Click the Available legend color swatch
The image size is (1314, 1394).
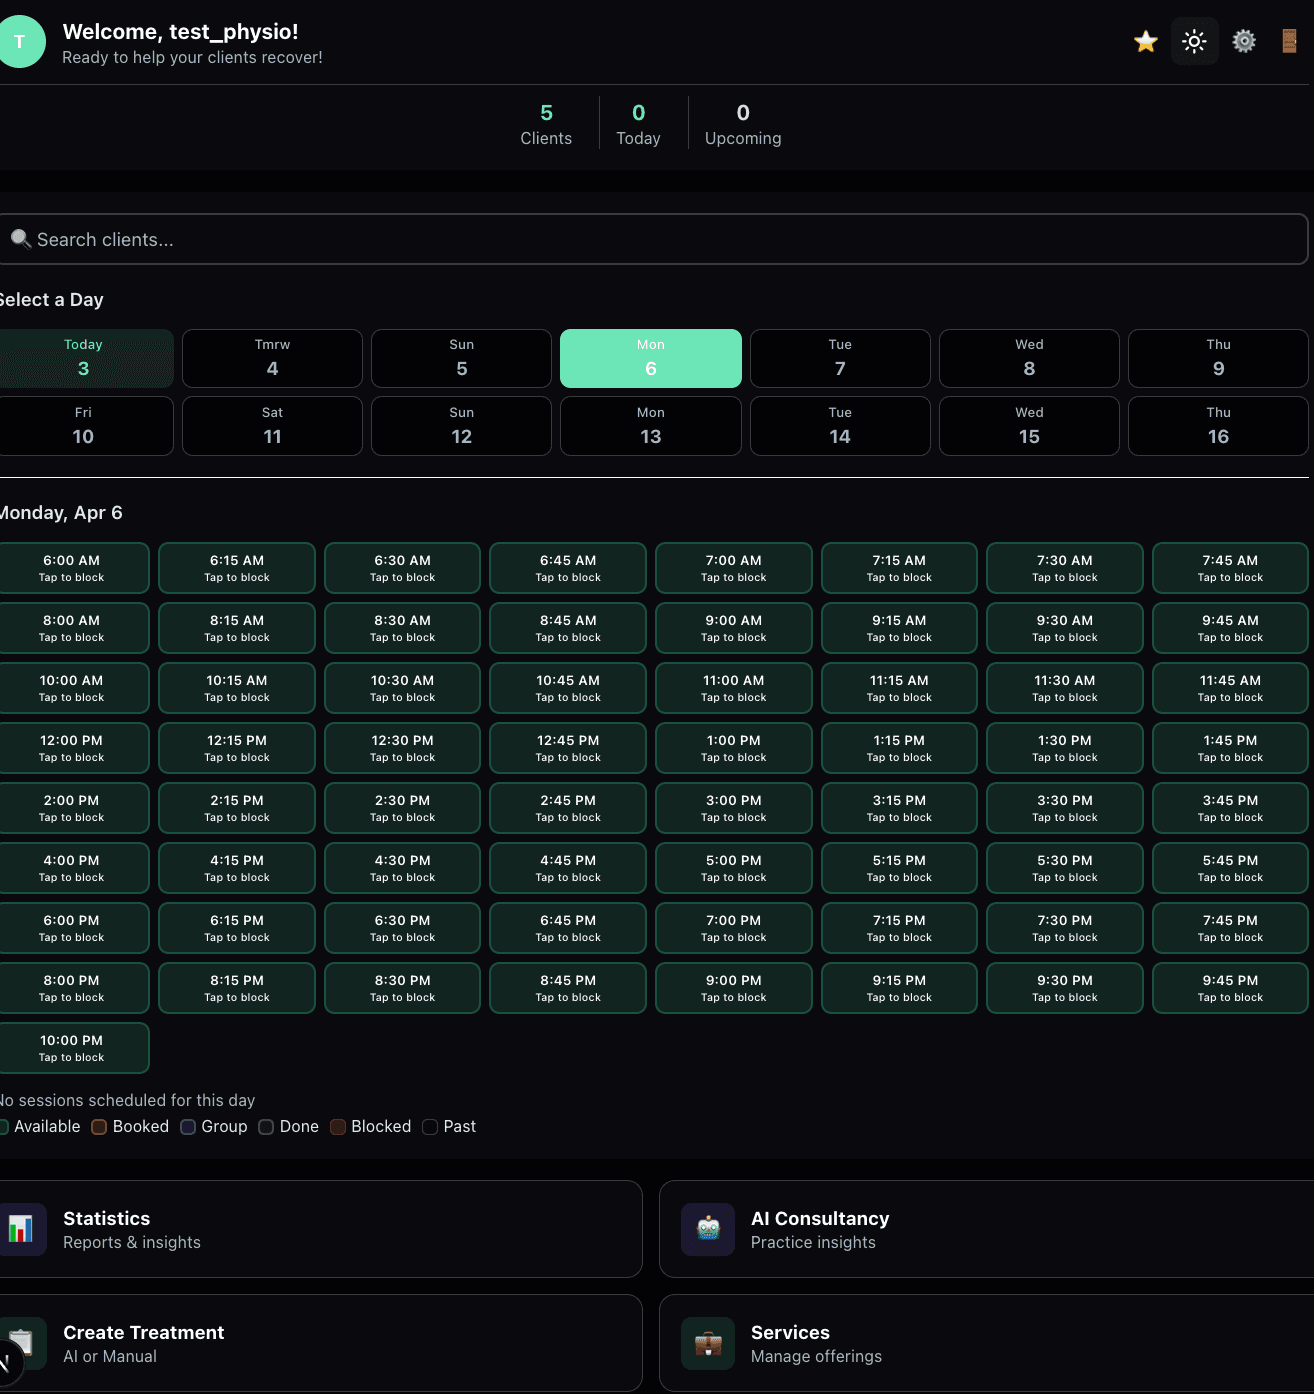click(x=4, y=1127)
